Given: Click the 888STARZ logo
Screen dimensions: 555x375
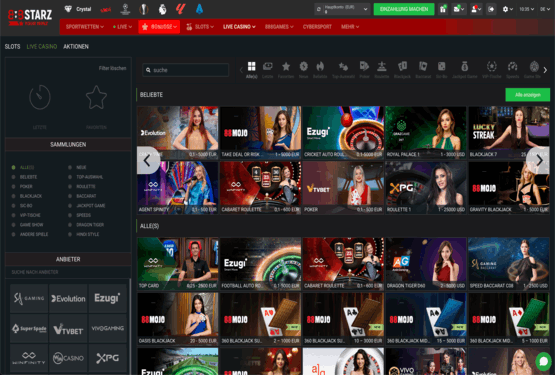Looking at the screenshot, I should coord(30,17).
